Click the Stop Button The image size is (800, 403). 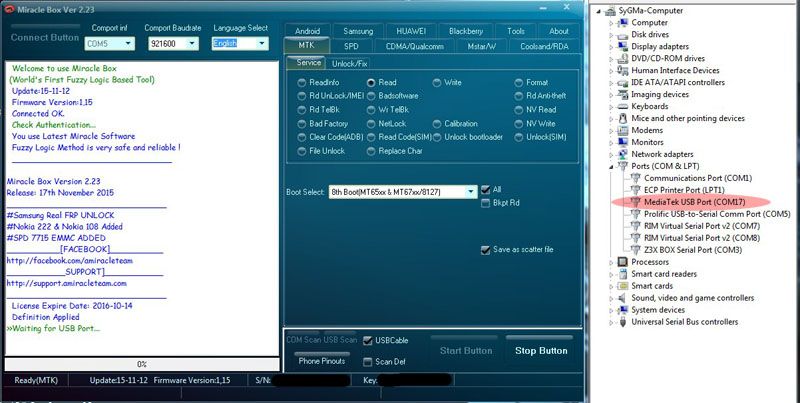[x=541, y=348]
